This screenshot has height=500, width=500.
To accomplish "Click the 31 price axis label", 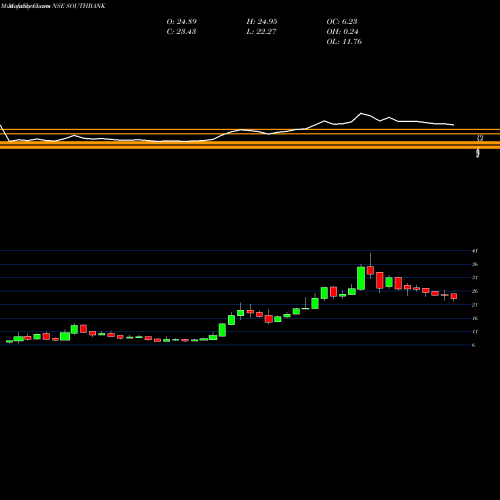I will click(x=475, y=277).
